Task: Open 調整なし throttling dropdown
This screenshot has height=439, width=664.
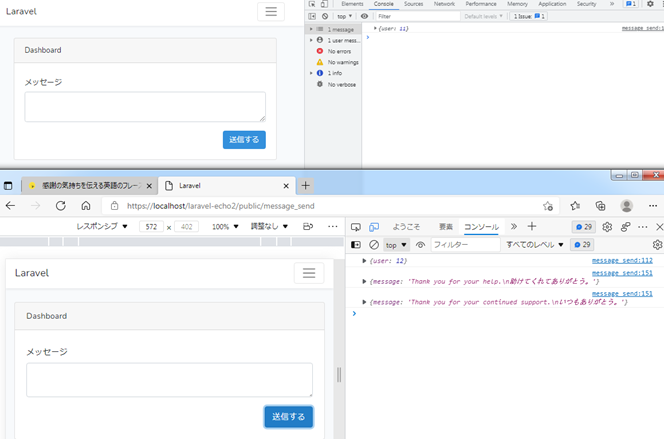Action: coord(269,226)
